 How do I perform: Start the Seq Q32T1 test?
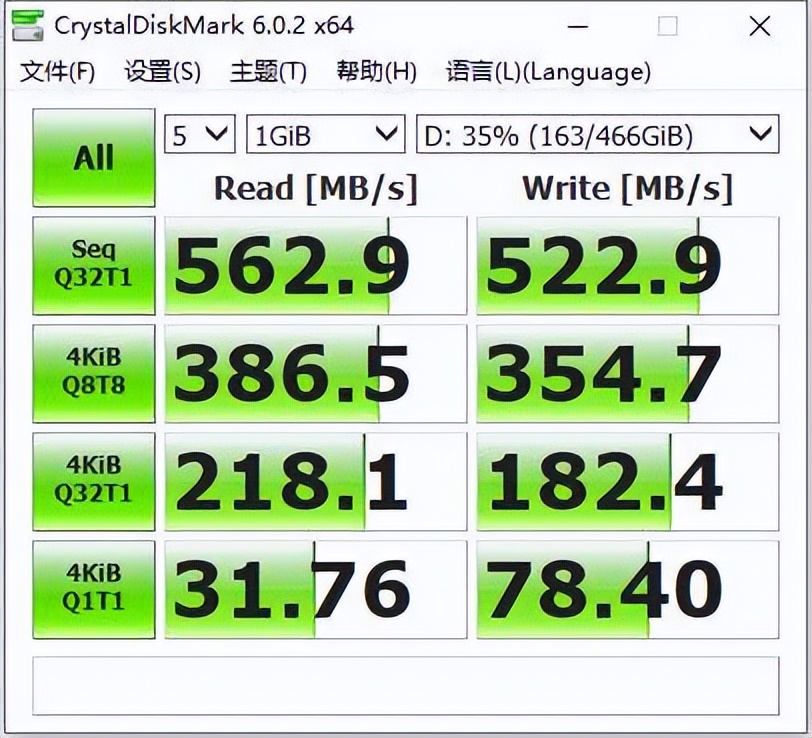tap(94, 266)
